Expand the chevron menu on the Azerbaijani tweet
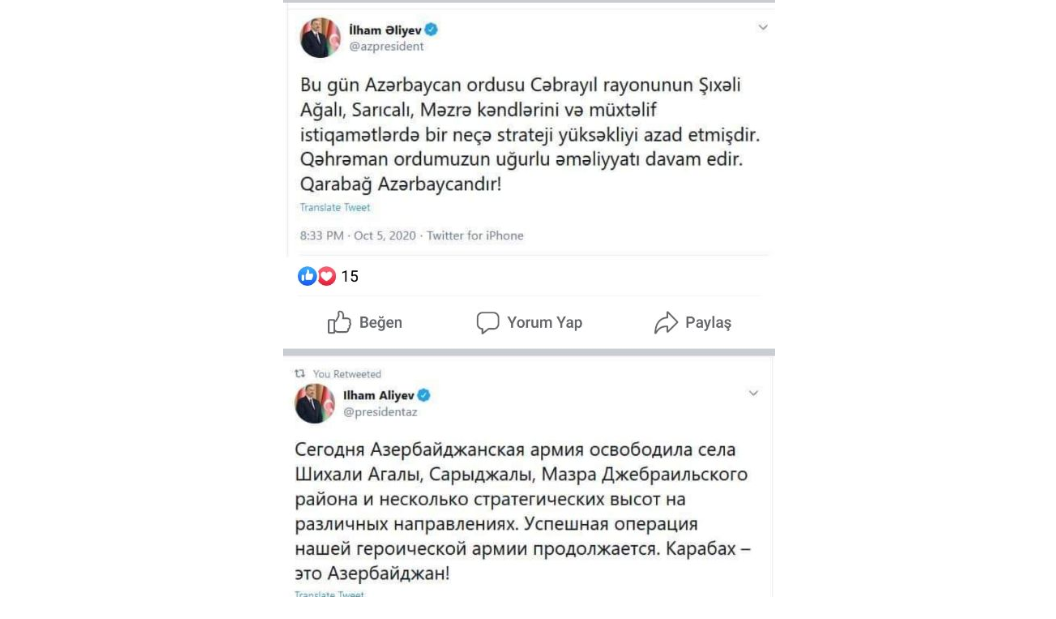This screenshot has height=619, width=1056. [x=763, y=28]
